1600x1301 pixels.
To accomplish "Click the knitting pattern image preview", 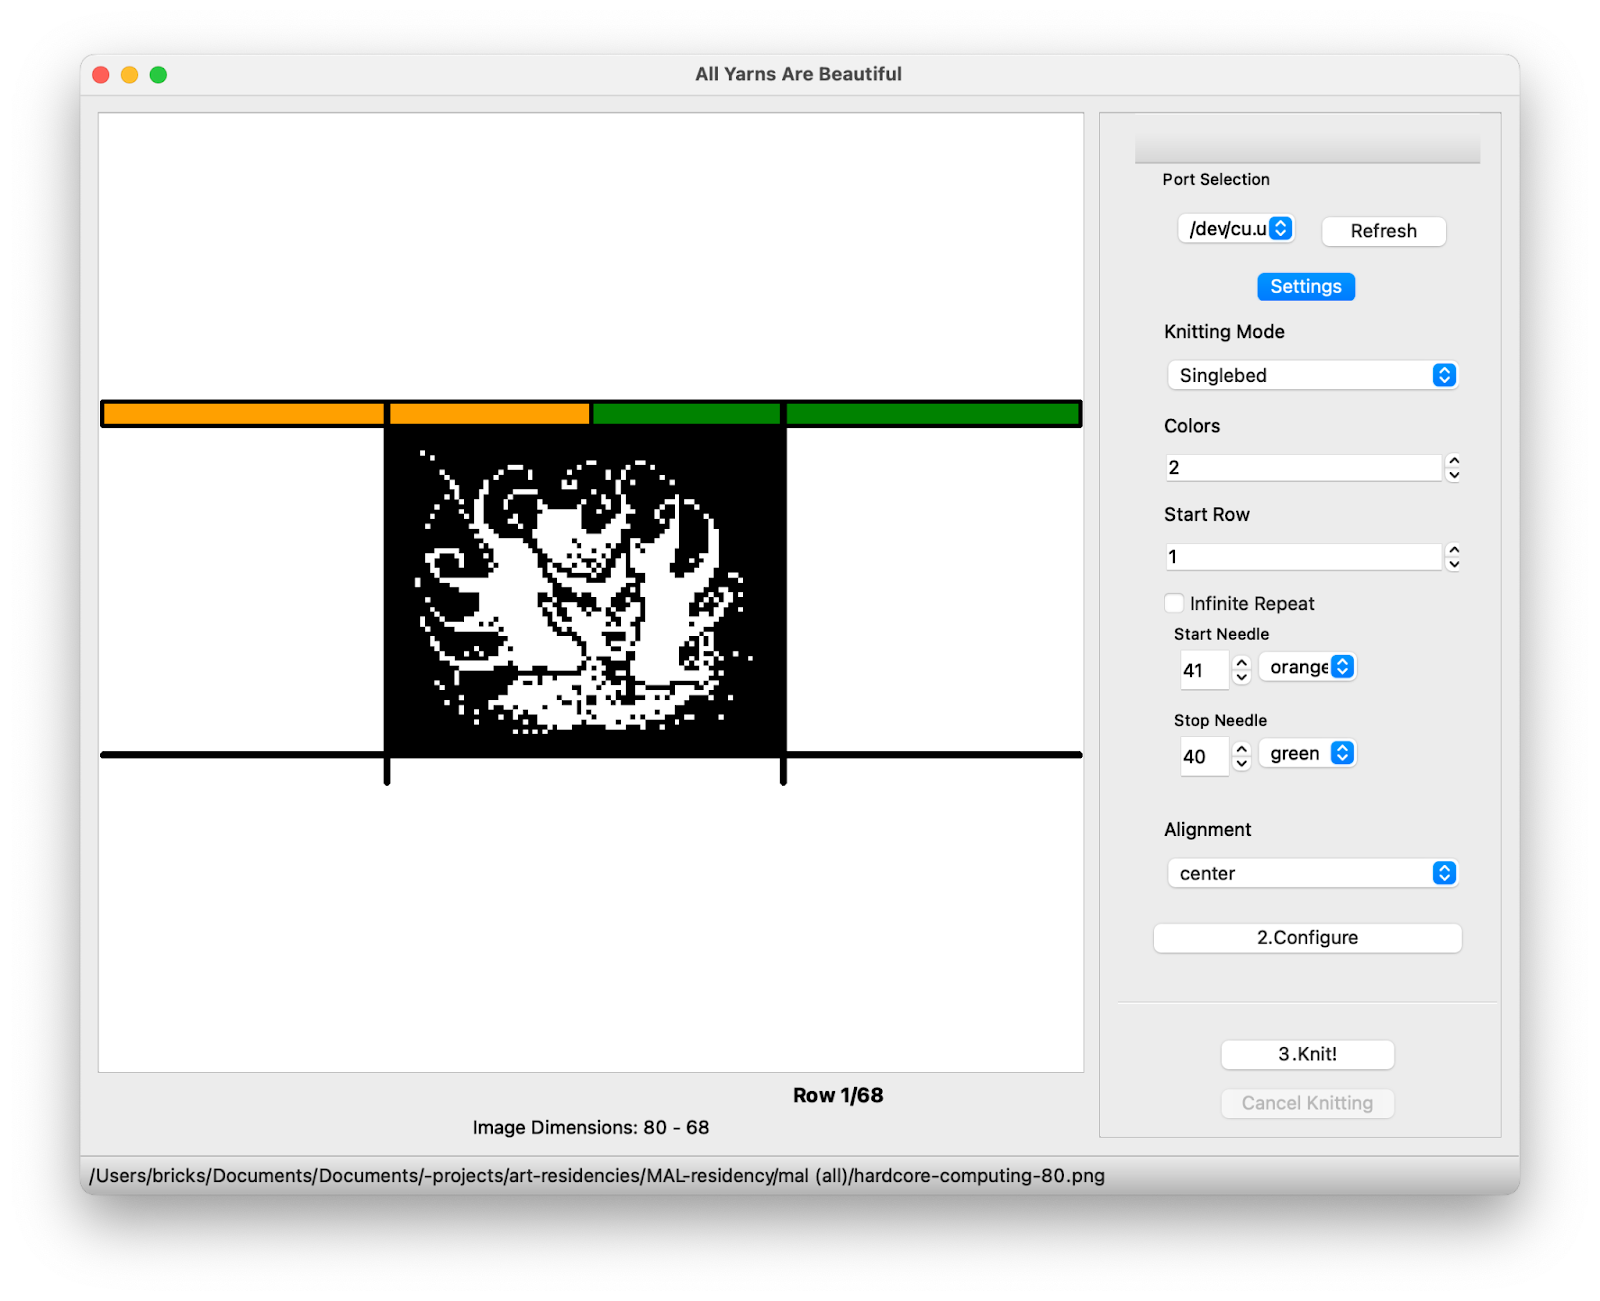I will [x=585, y=590].
